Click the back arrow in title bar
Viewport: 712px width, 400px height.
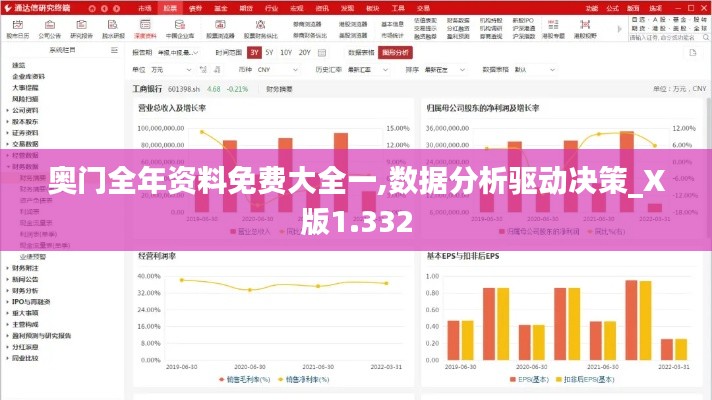pos(104,8)
